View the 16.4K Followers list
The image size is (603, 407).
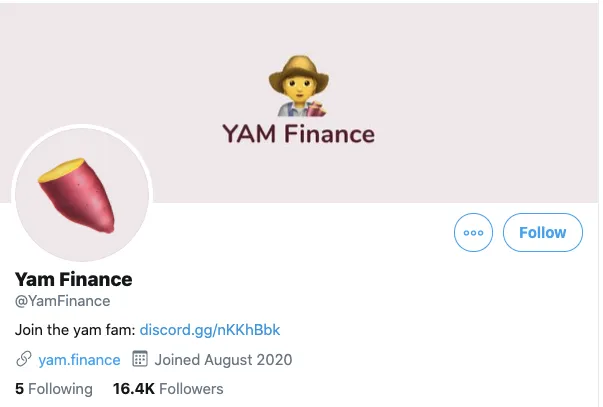[168, 389]
